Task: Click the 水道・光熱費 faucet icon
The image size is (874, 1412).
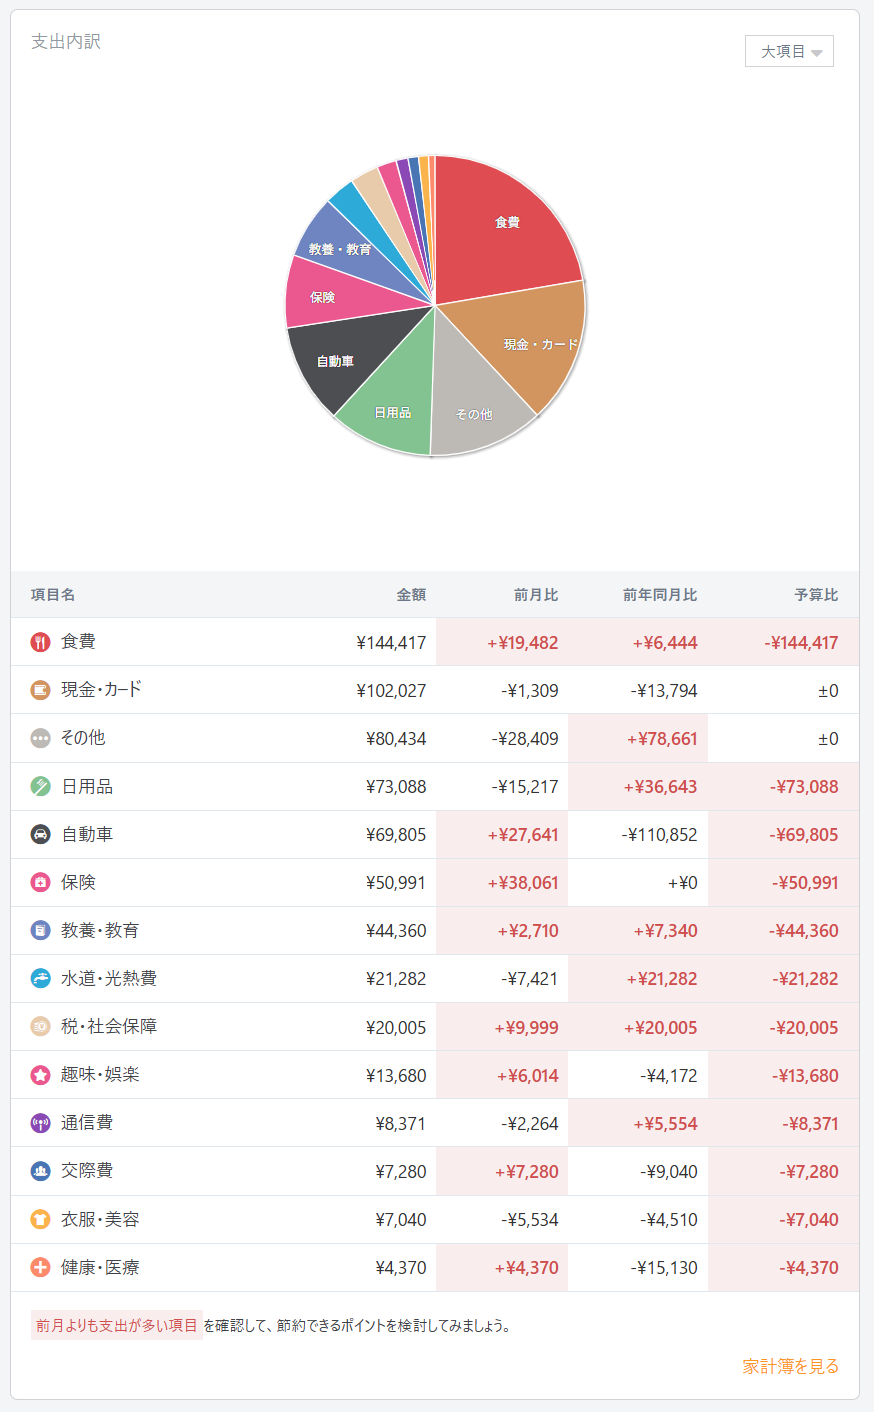Action: coord(40,978)
